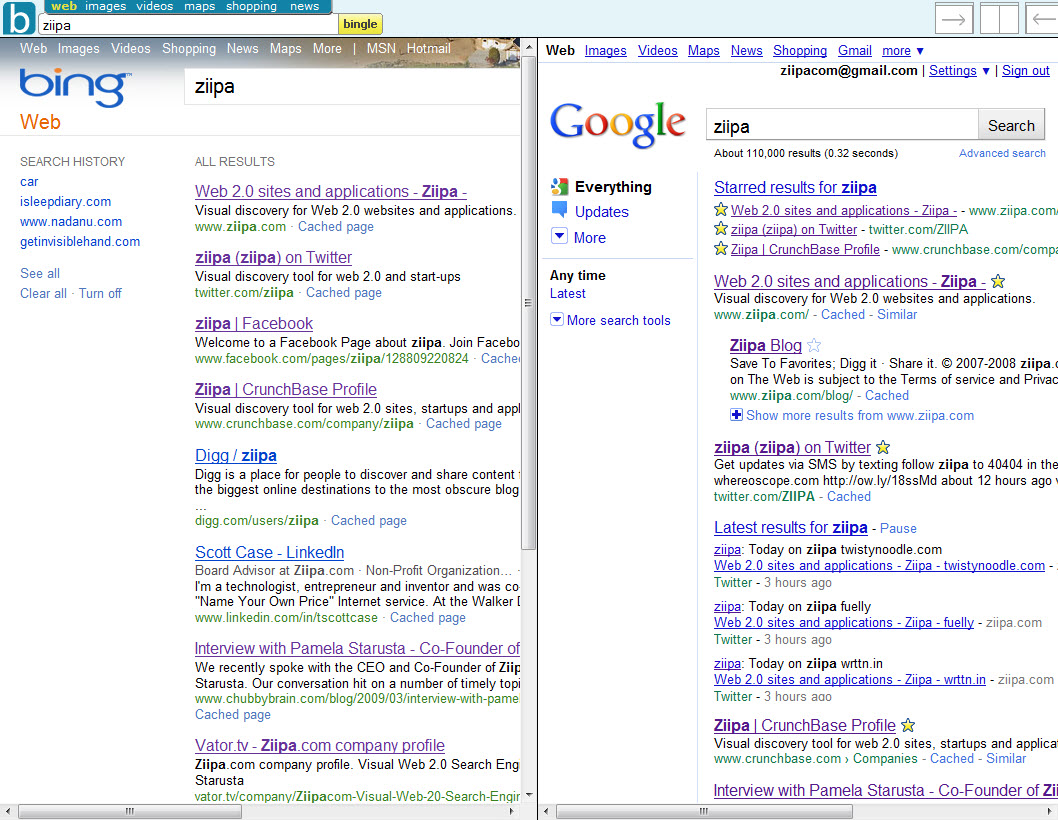Screen dimensions: 1058x820
Task: Click 'Latest' time filter in Google sidebar
Action: point(567,294)
